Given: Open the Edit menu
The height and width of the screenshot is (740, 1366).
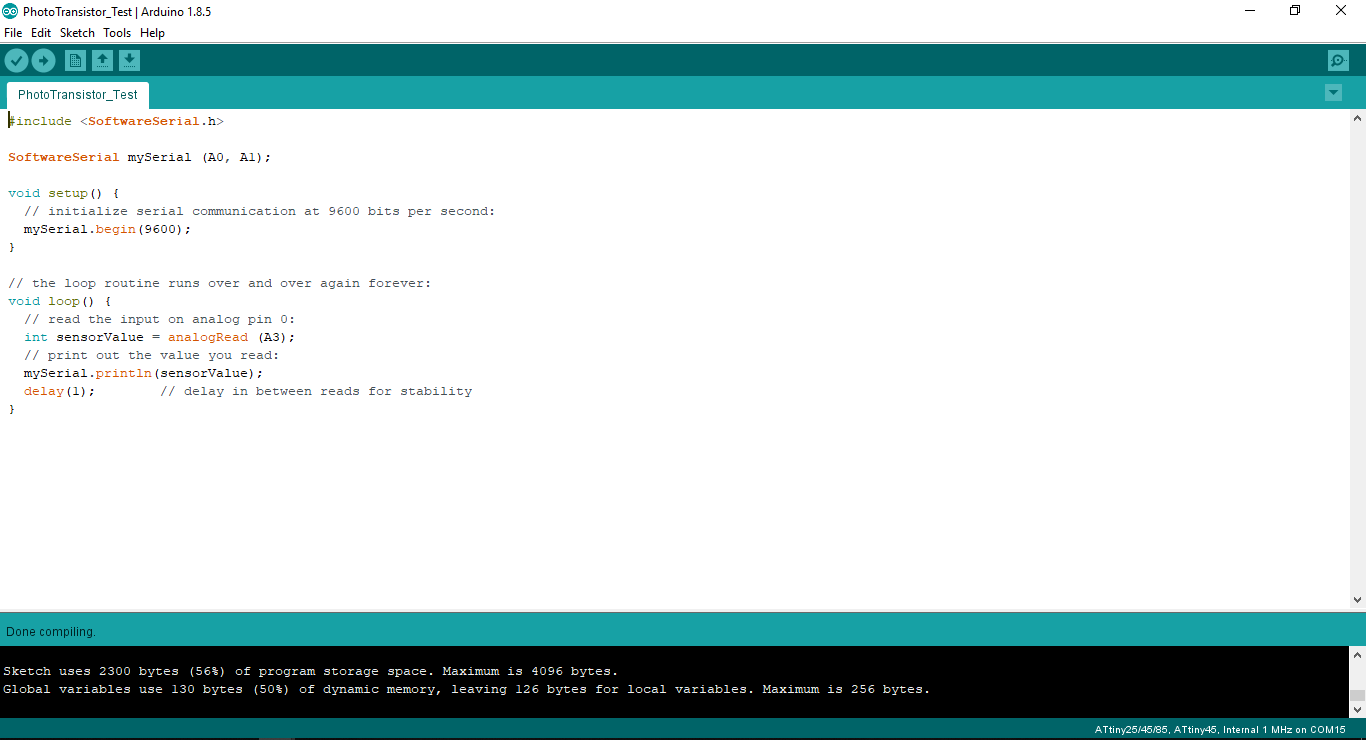Looking at the screenshot, I should [41, 33].
